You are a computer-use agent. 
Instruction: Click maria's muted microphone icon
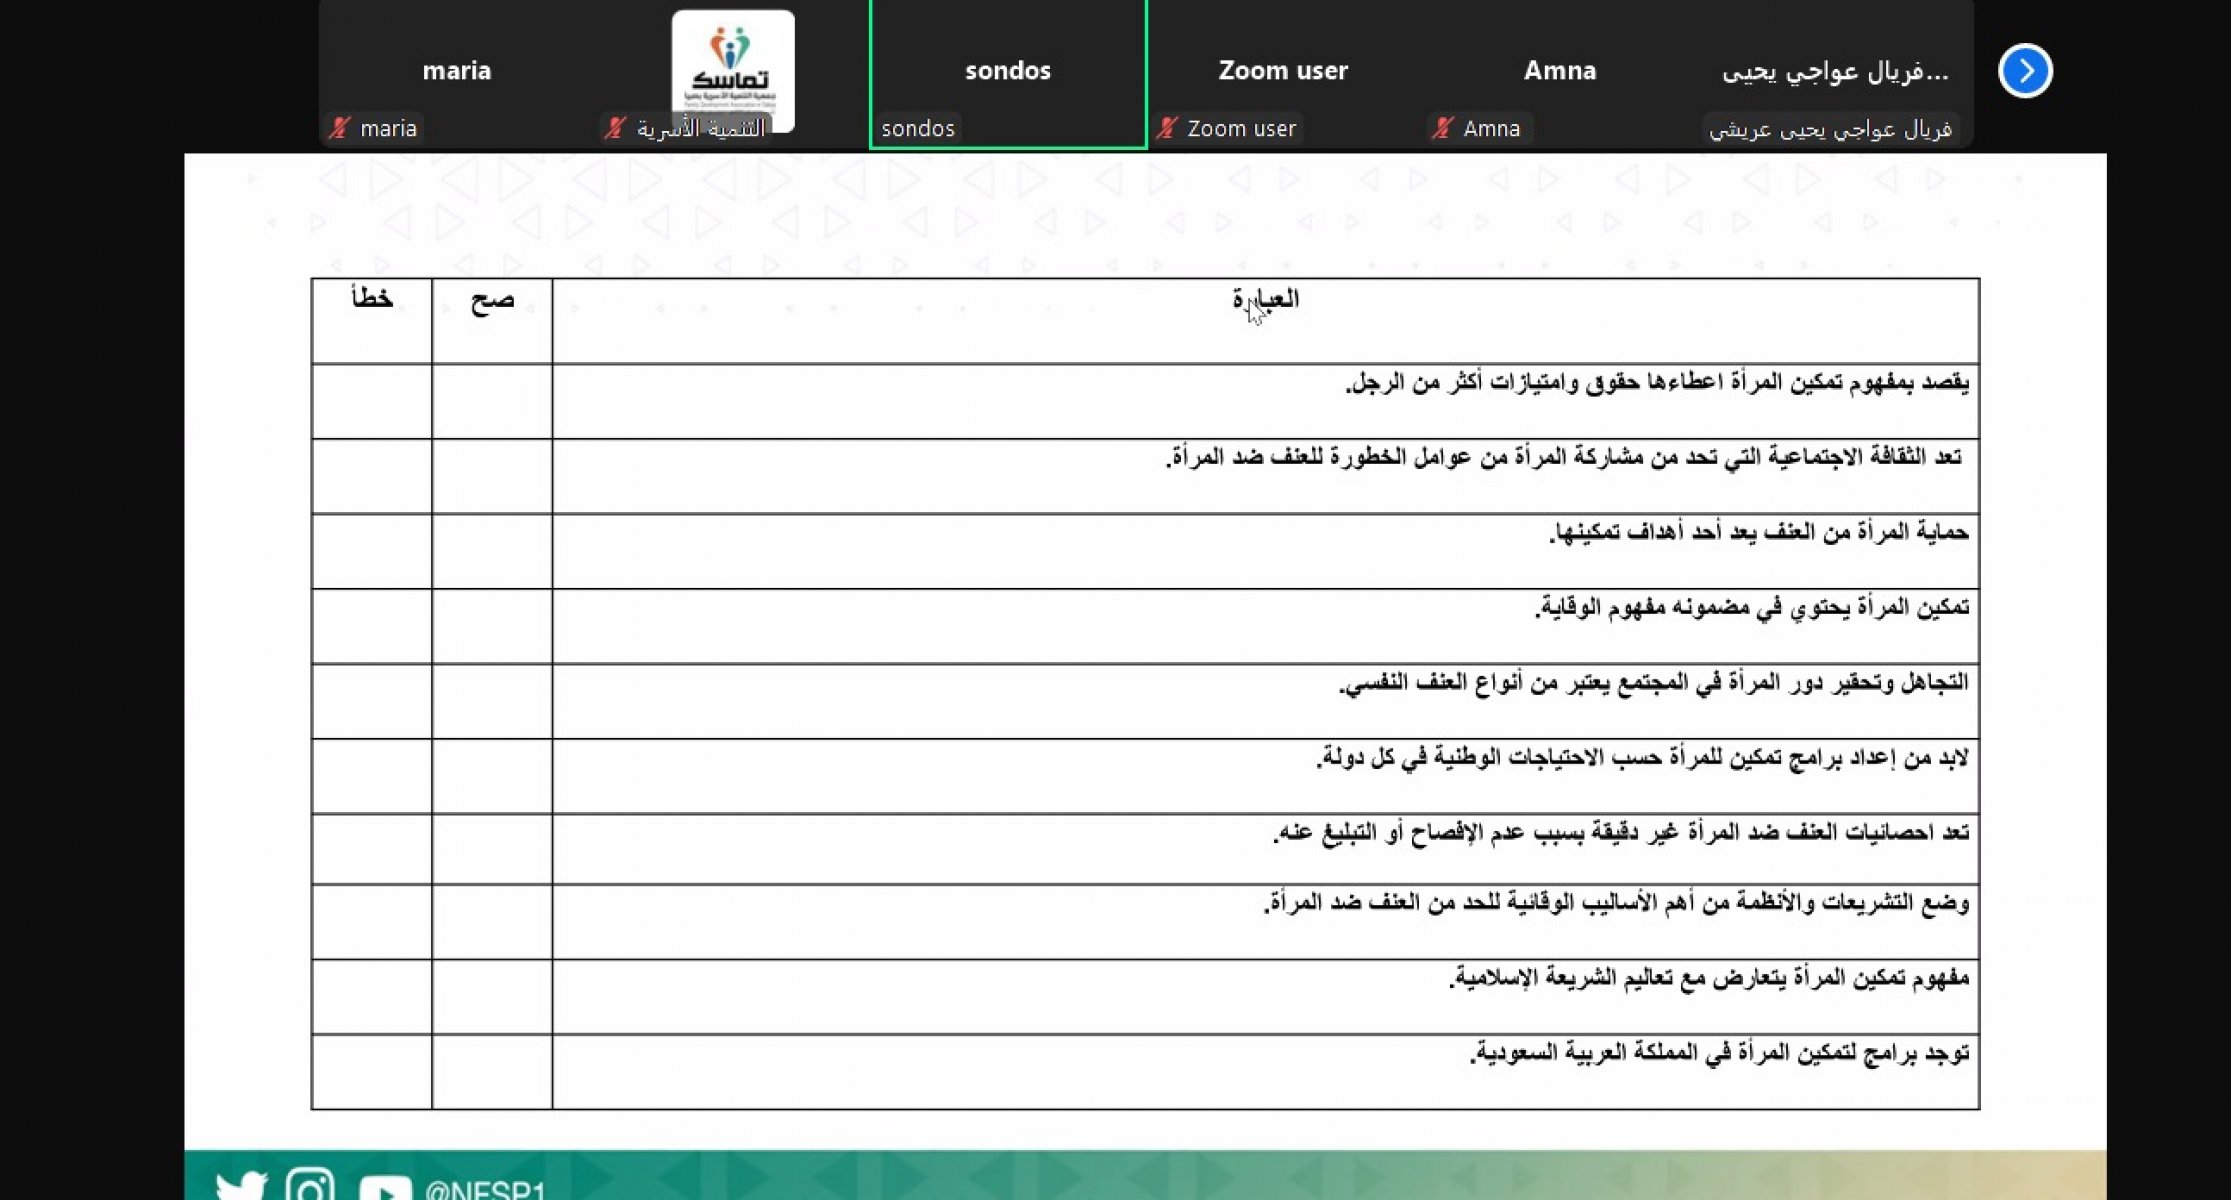coord(340,128)
